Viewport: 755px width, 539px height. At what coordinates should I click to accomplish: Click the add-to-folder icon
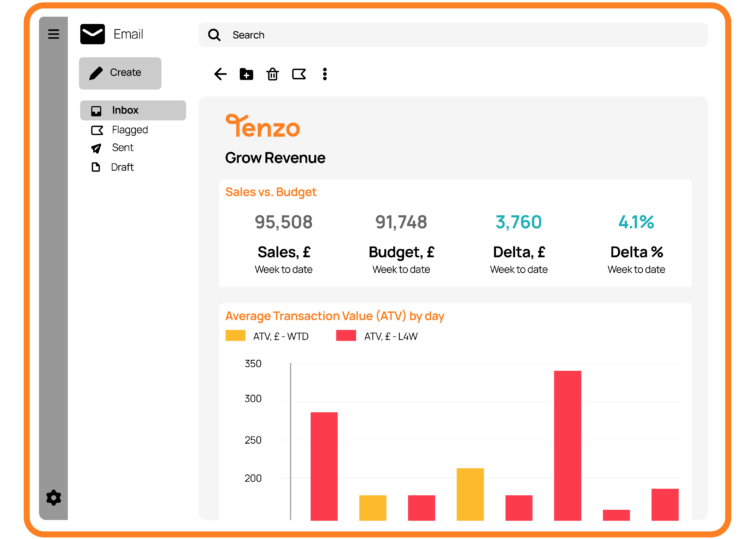tap(247, 74)
